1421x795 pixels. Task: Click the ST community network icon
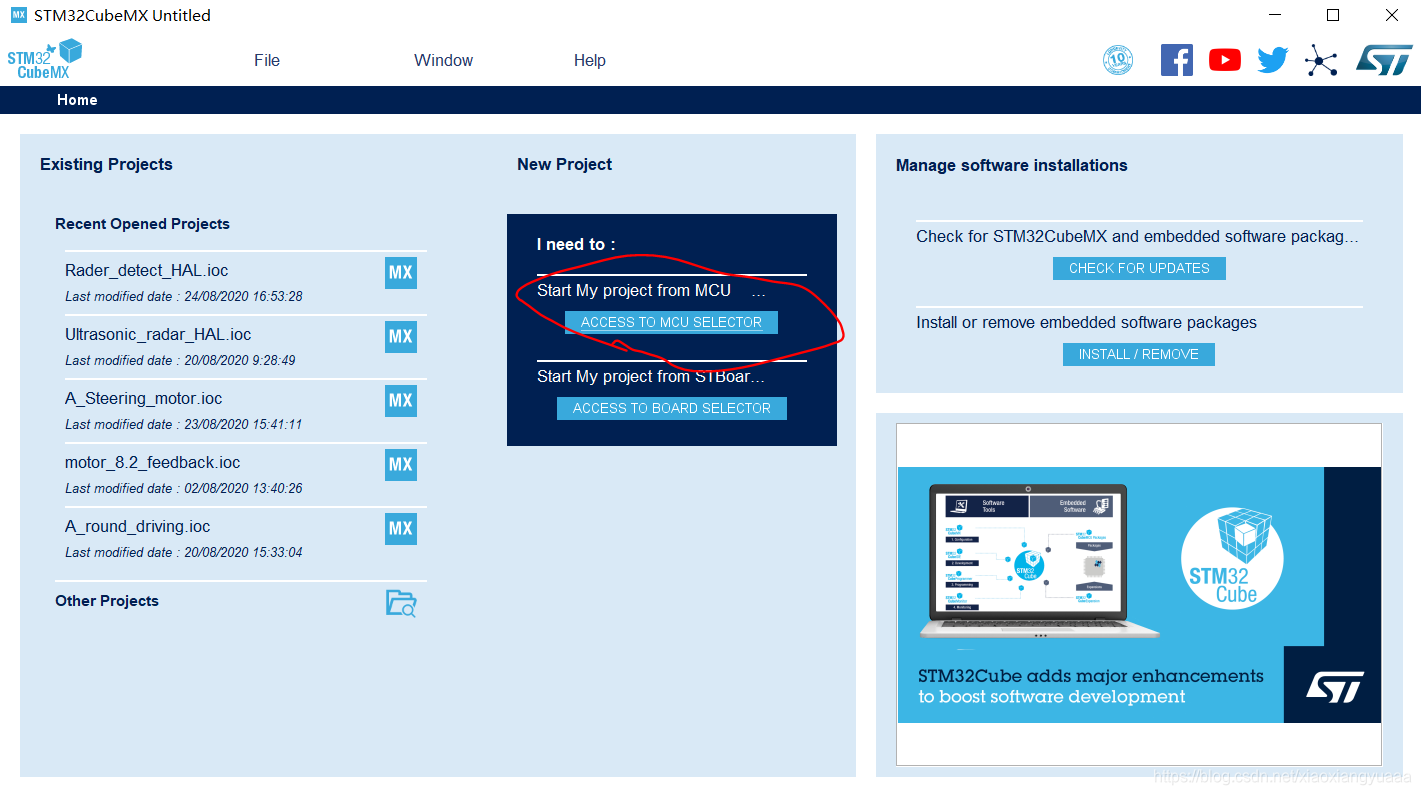coord(1321,60)
